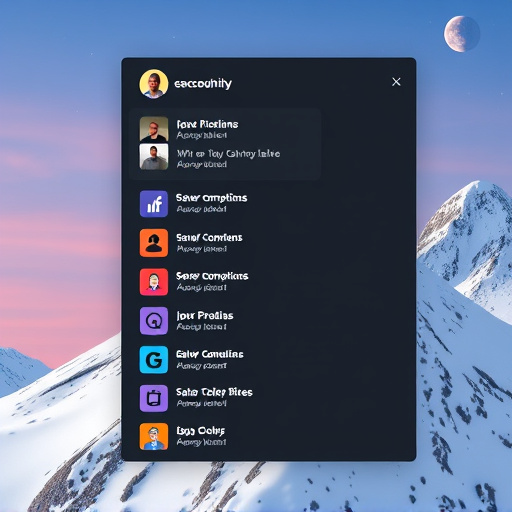The width and height of the screenshot is (512, 512).
Task: Select the 'Saw omptims' list entry text
Action: pos(212,198)
